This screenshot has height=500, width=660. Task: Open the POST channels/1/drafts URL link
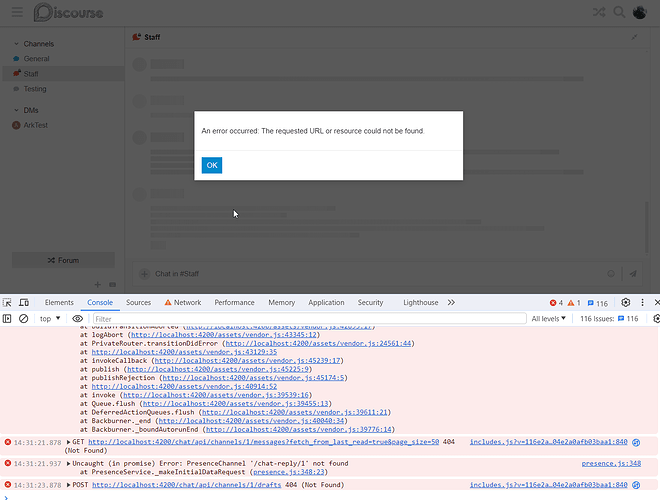point(186,485)
